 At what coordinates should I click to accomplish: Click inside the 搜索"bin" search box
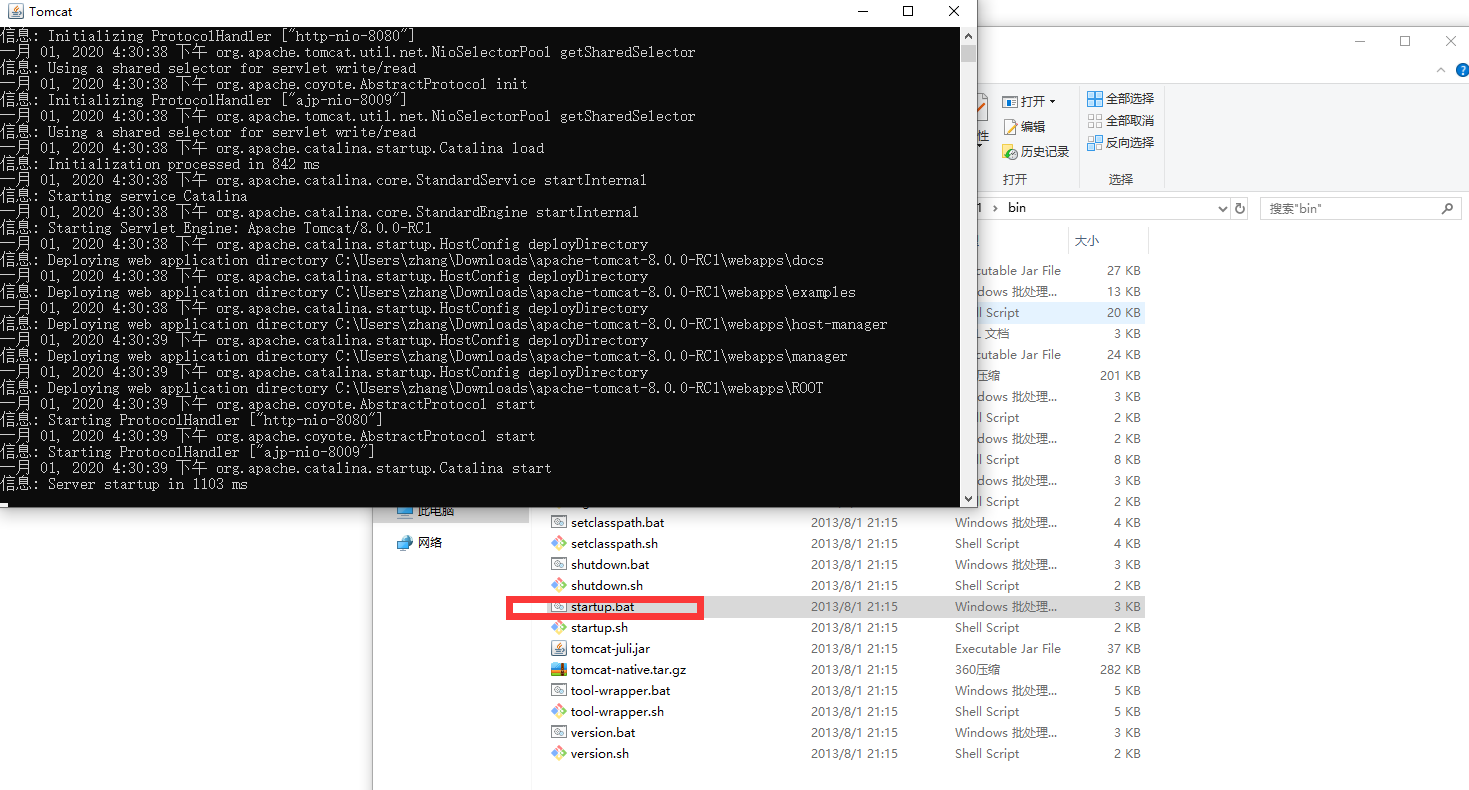click(x=1340, y=207)
